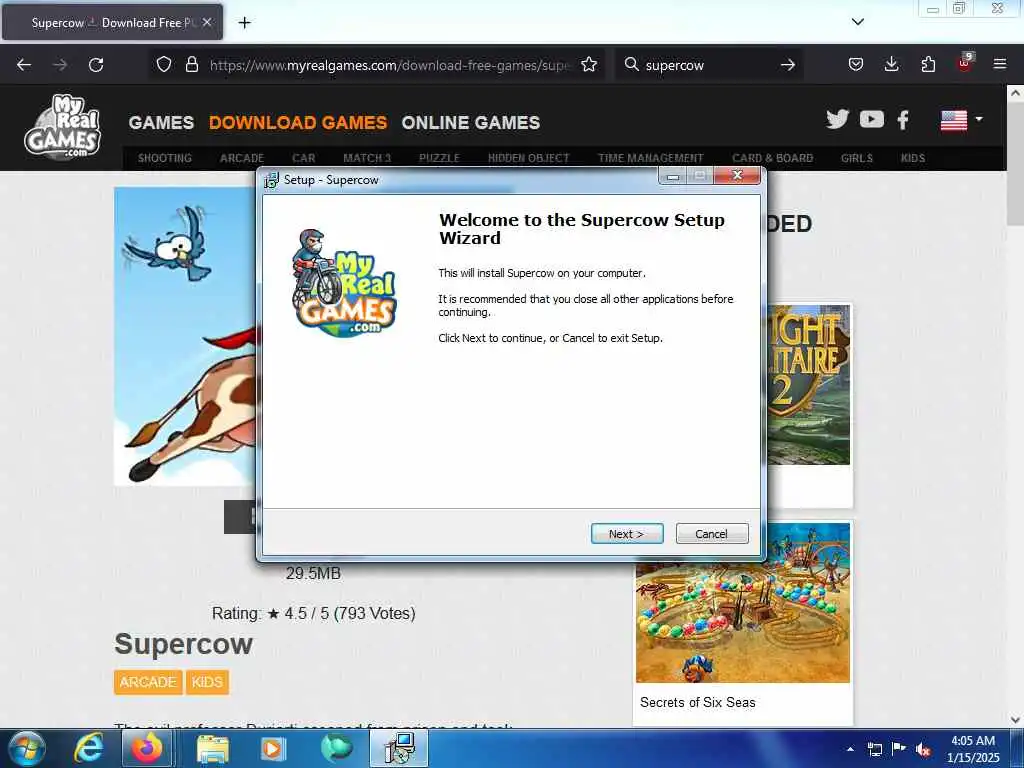This screenshot has height=768, width=1024.
Task: Select Supercow setup installer taskbar icon
Action: coord(399,748)
